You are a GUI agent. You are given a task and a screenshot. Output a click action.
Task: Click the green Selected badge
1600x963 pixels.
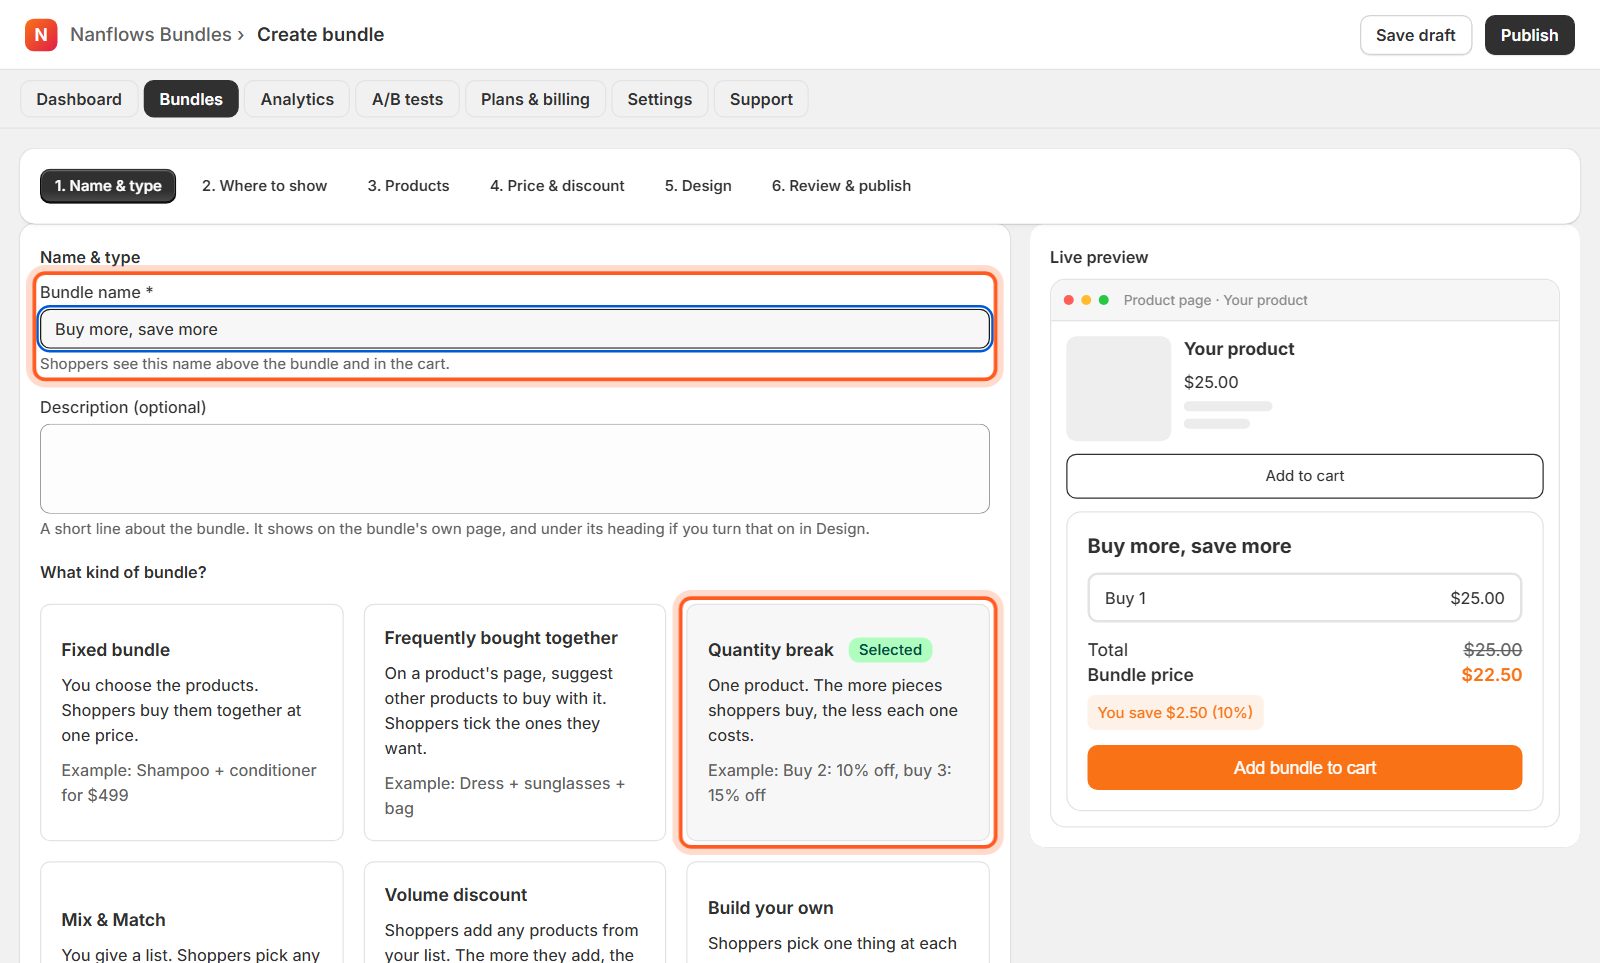pyautogui.click(x=890, y=650)
